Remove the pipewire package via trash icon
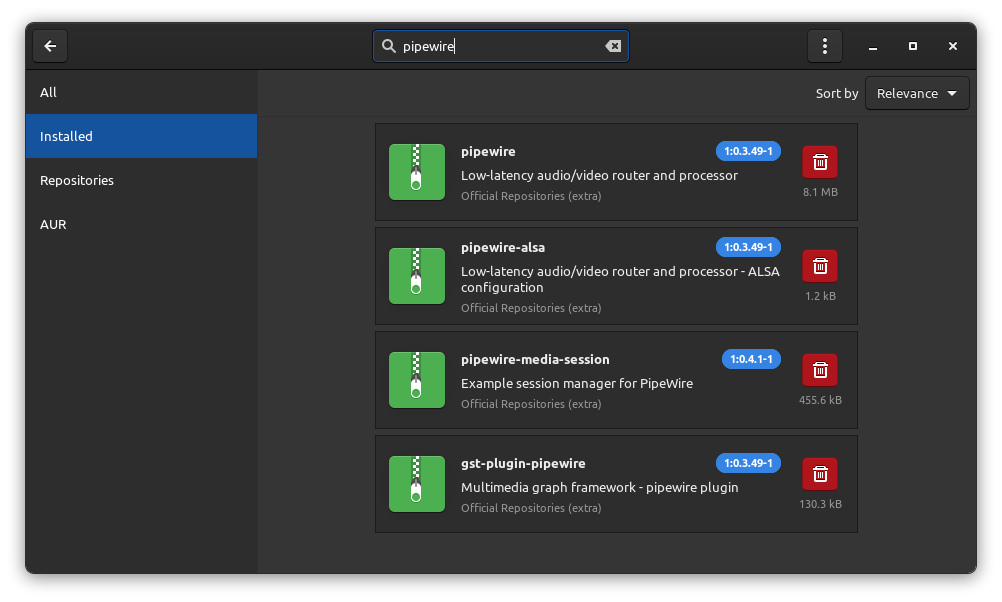 tap(820, 162)
